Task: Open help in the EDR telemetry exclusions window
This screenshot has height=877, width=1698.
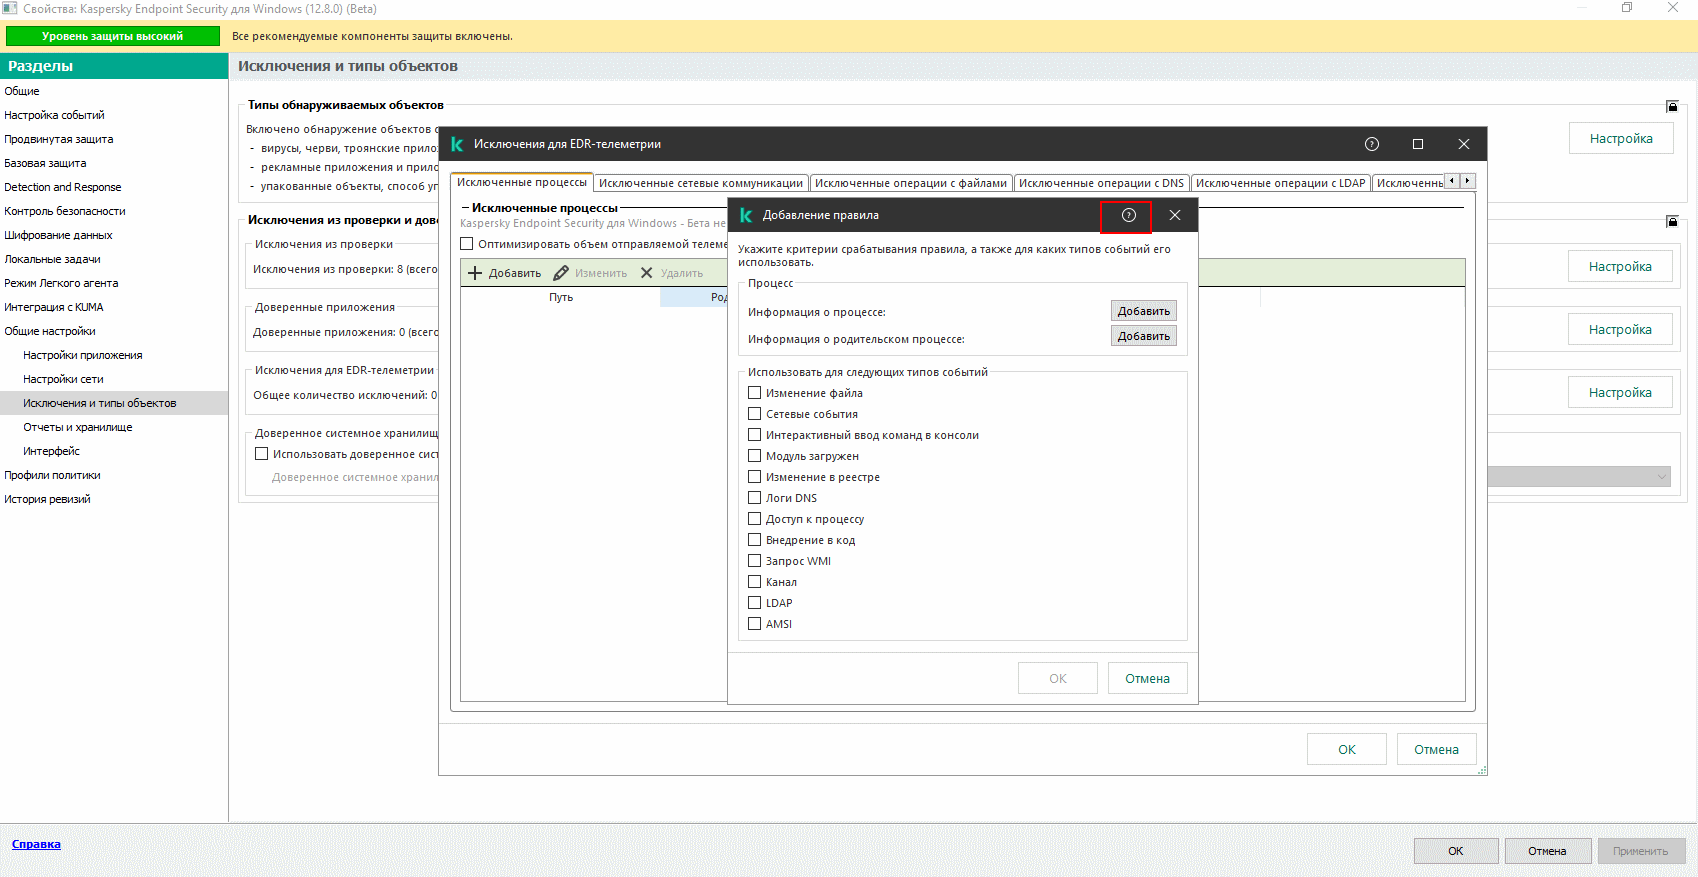Action: [1372, 144]
